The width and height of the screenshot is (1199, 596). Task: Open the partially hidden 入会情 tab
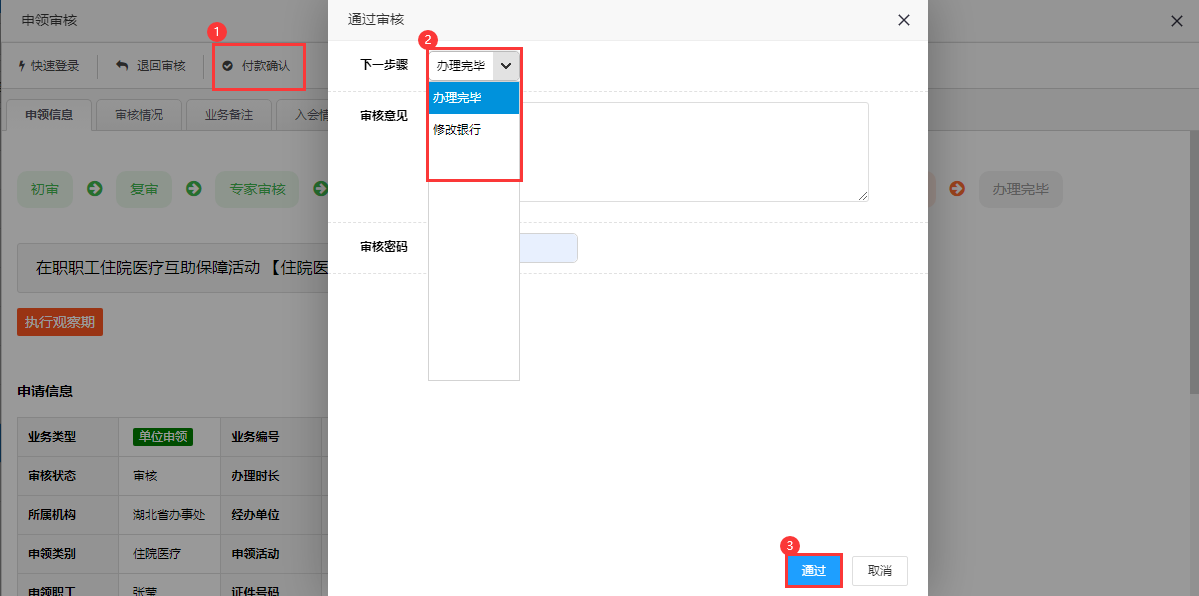point(304,116)
